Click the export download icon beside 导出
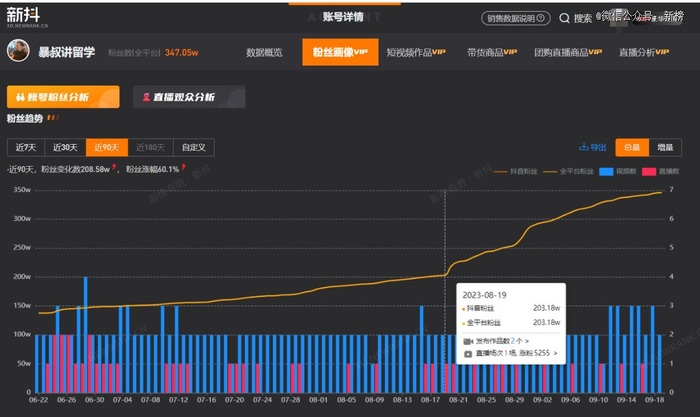Image resolution: width=700 pixels, height=417 pixels. [x=583, y=147]
